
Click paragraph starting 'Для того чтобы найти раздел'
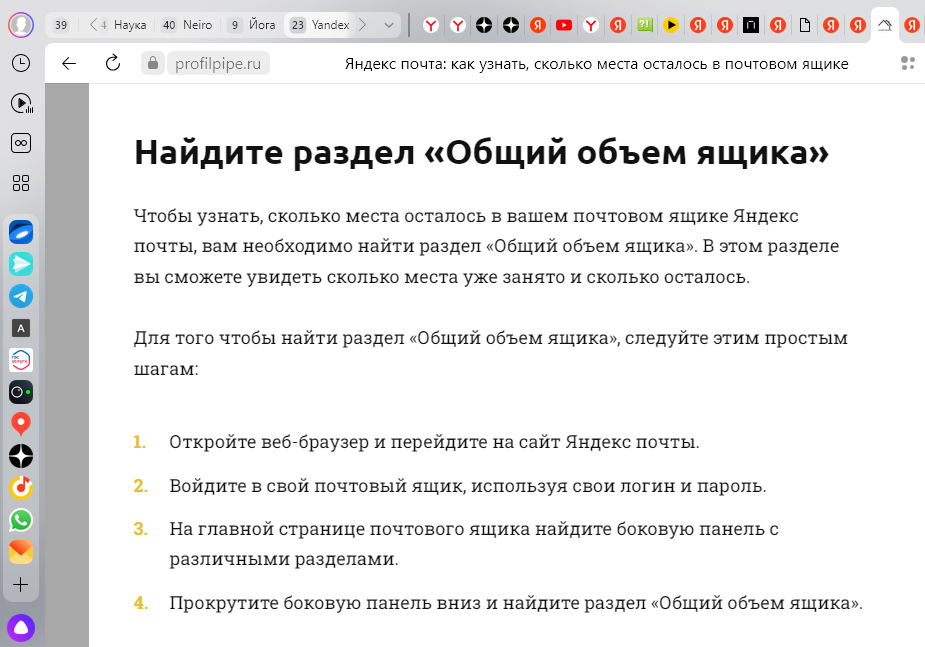coord(490,353)
